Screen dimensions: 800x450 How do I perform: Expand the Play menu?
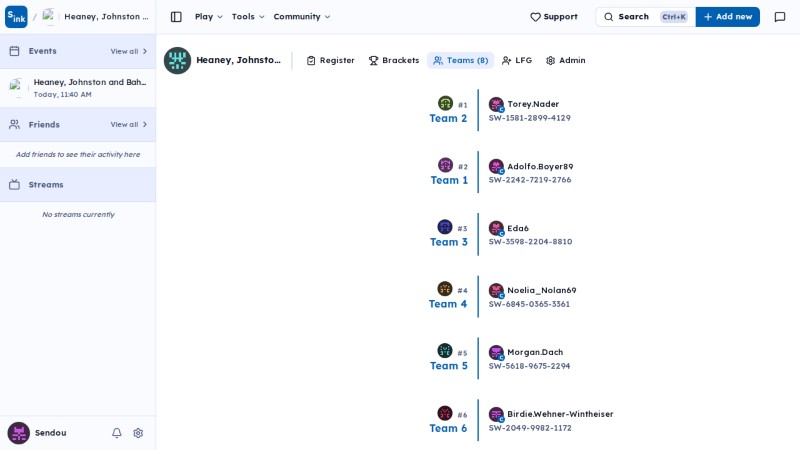point(209,17)
